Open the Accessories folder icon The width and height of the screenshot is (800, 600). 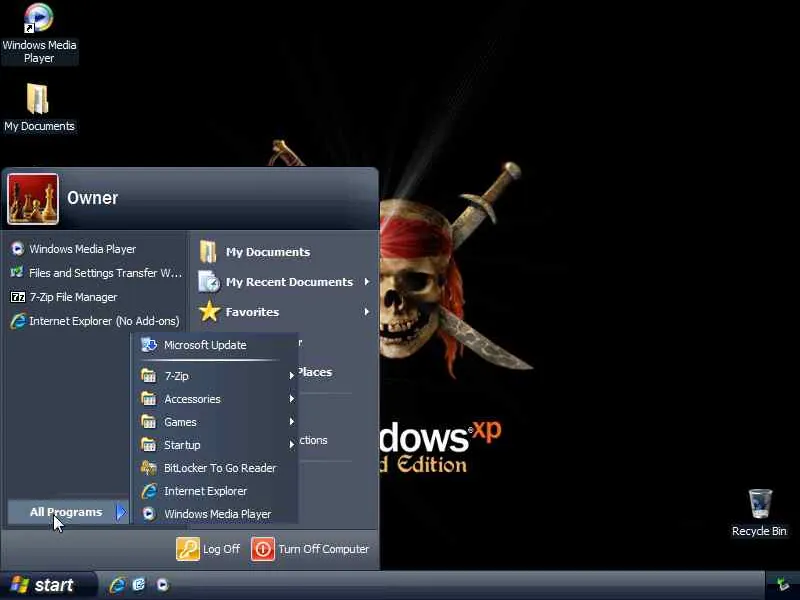pos(148,399)
